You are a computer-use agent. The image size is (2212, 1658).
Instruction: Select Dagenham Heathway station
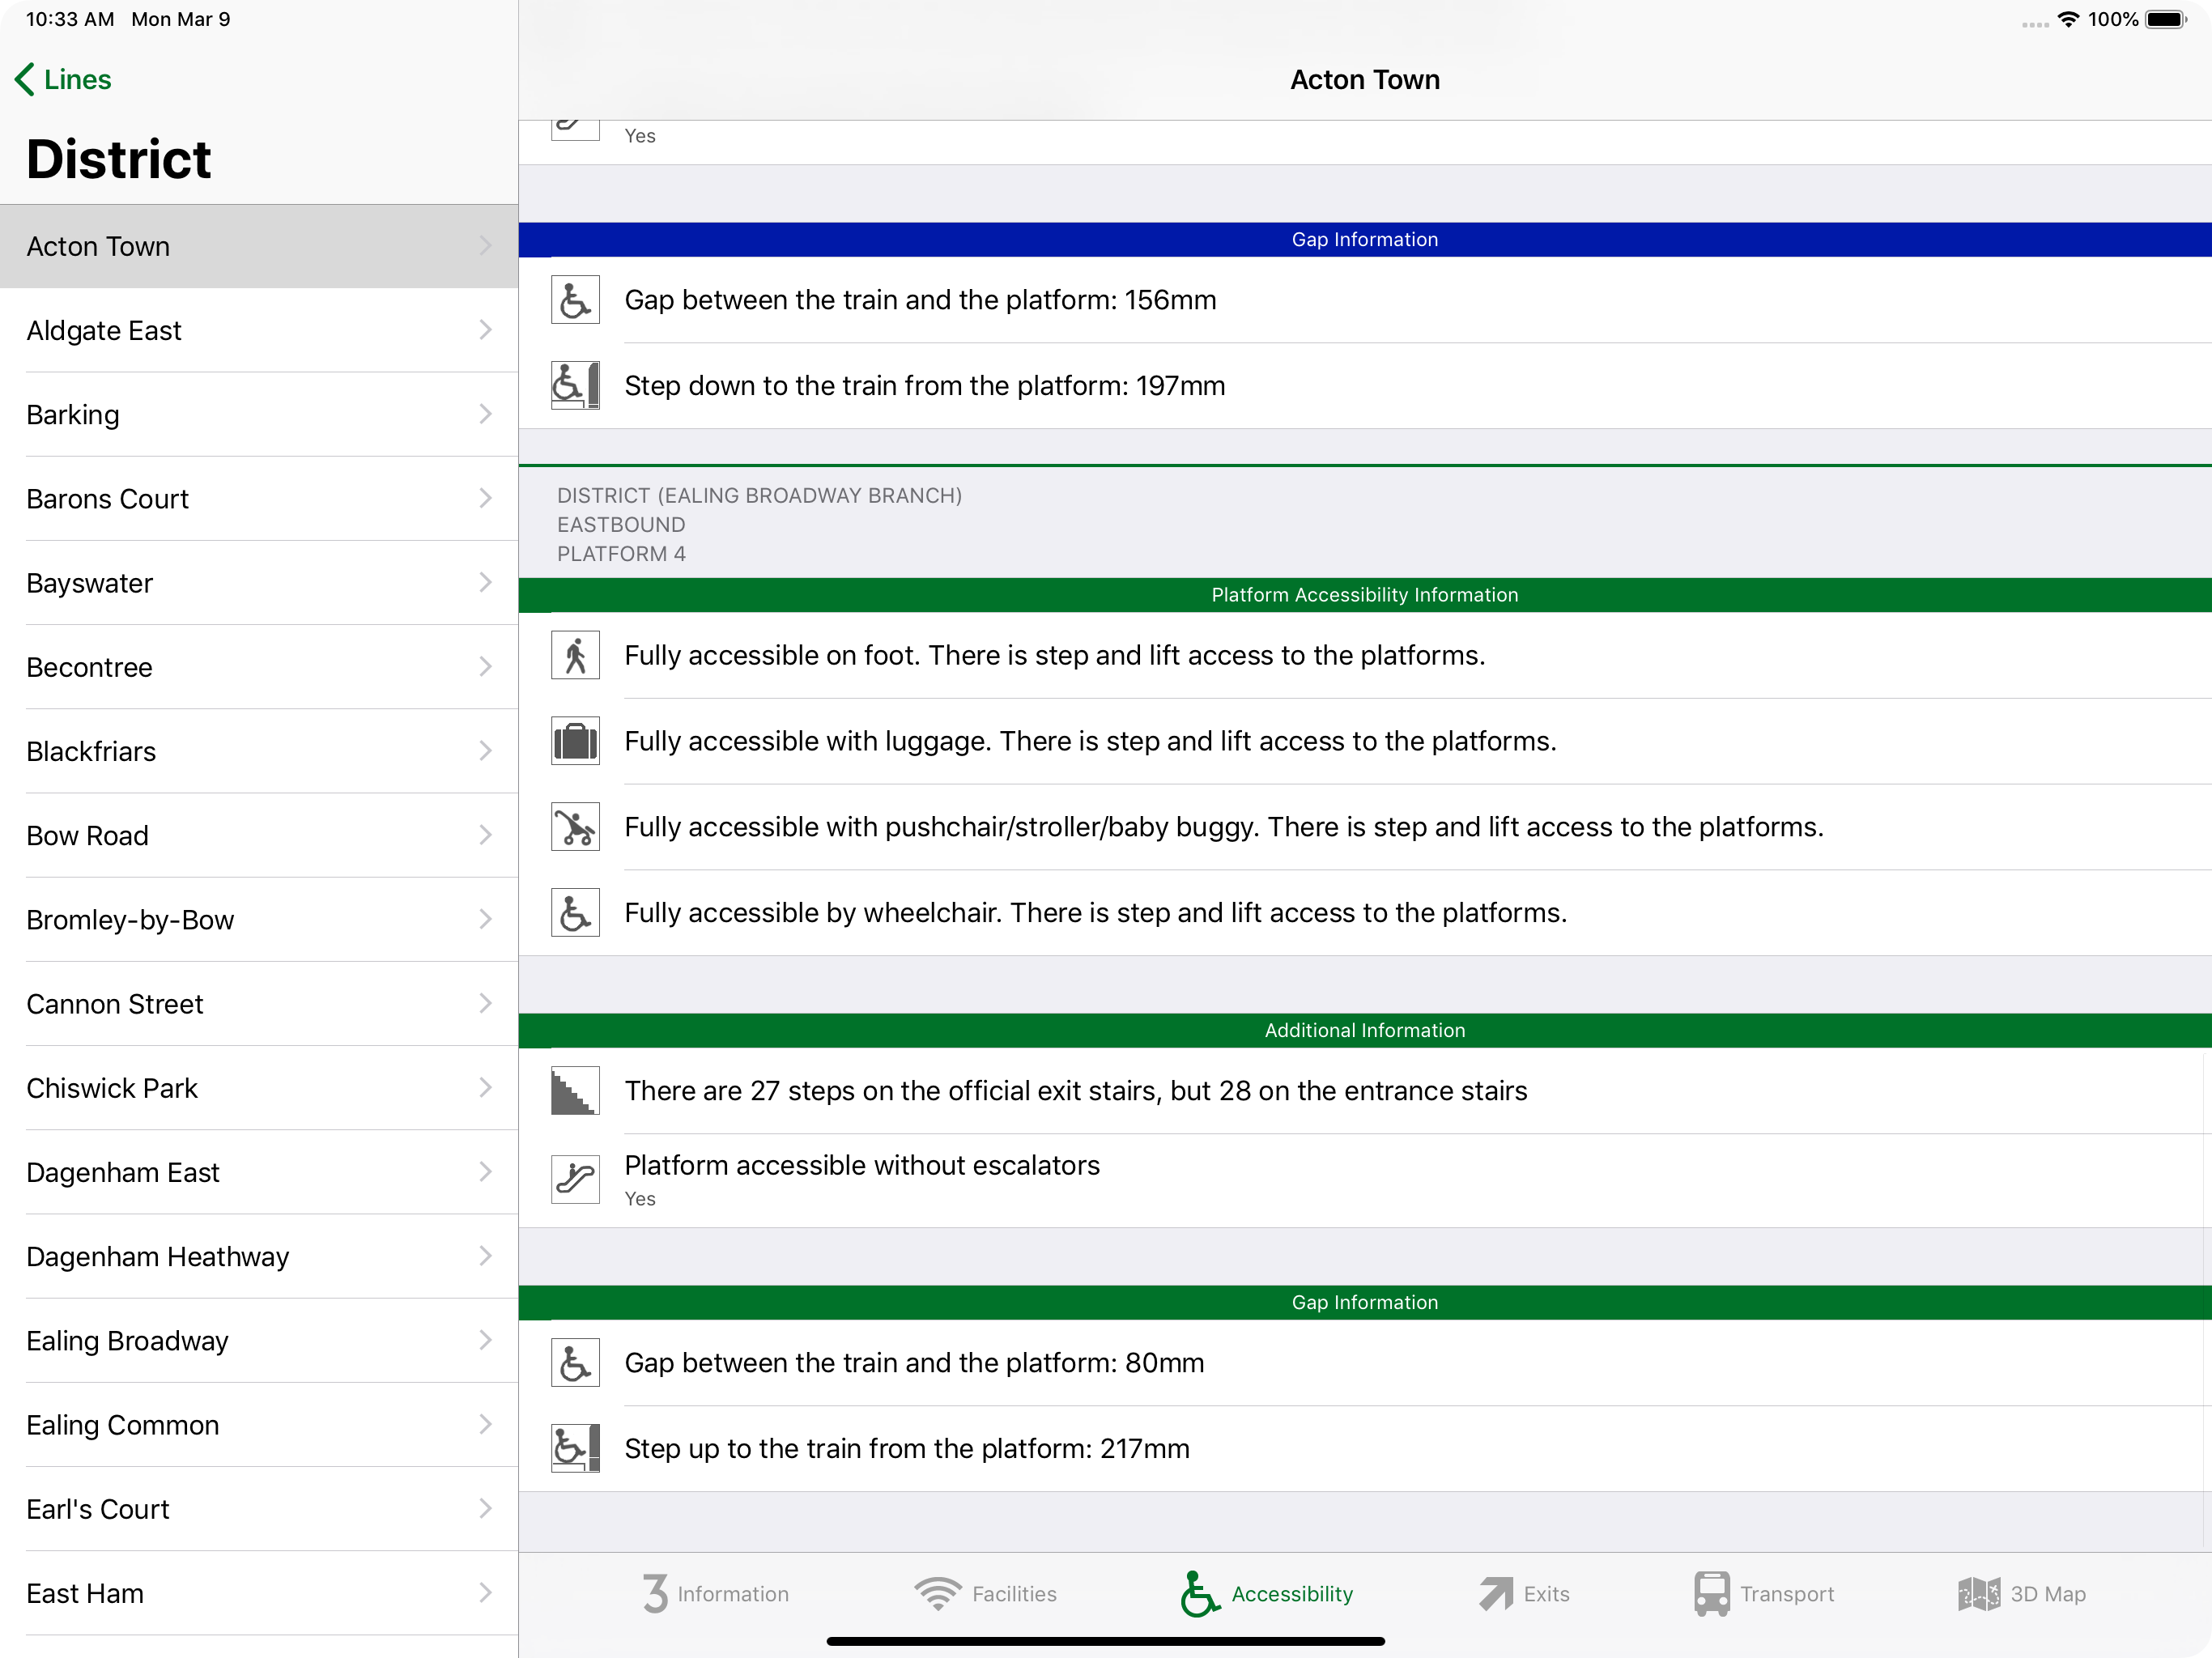click(259, 1256)
